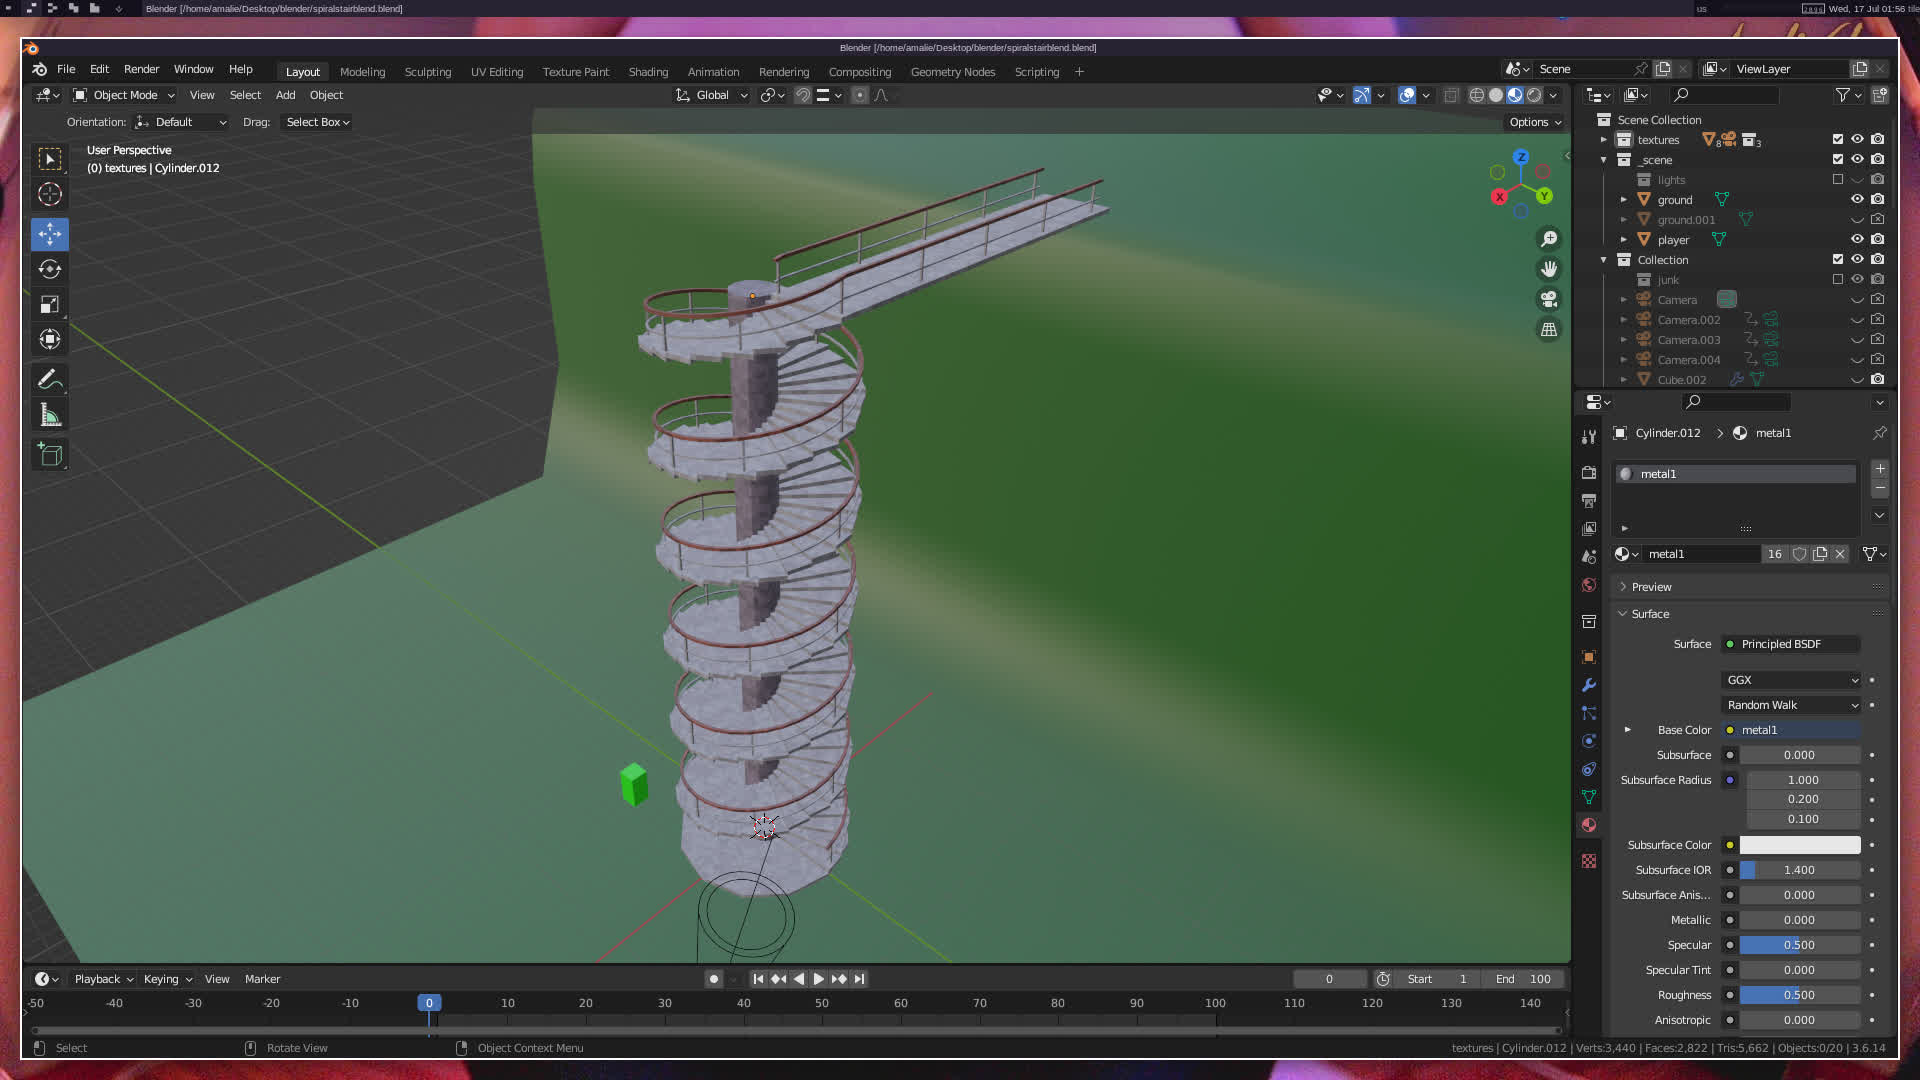
Task: Expand the player object tree item
Action: (x=1624, y=239)
